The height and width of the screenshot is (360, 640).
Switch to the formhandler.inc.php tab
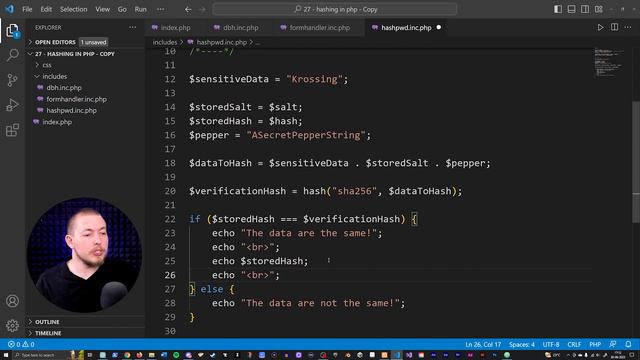[x=320, y=27]
